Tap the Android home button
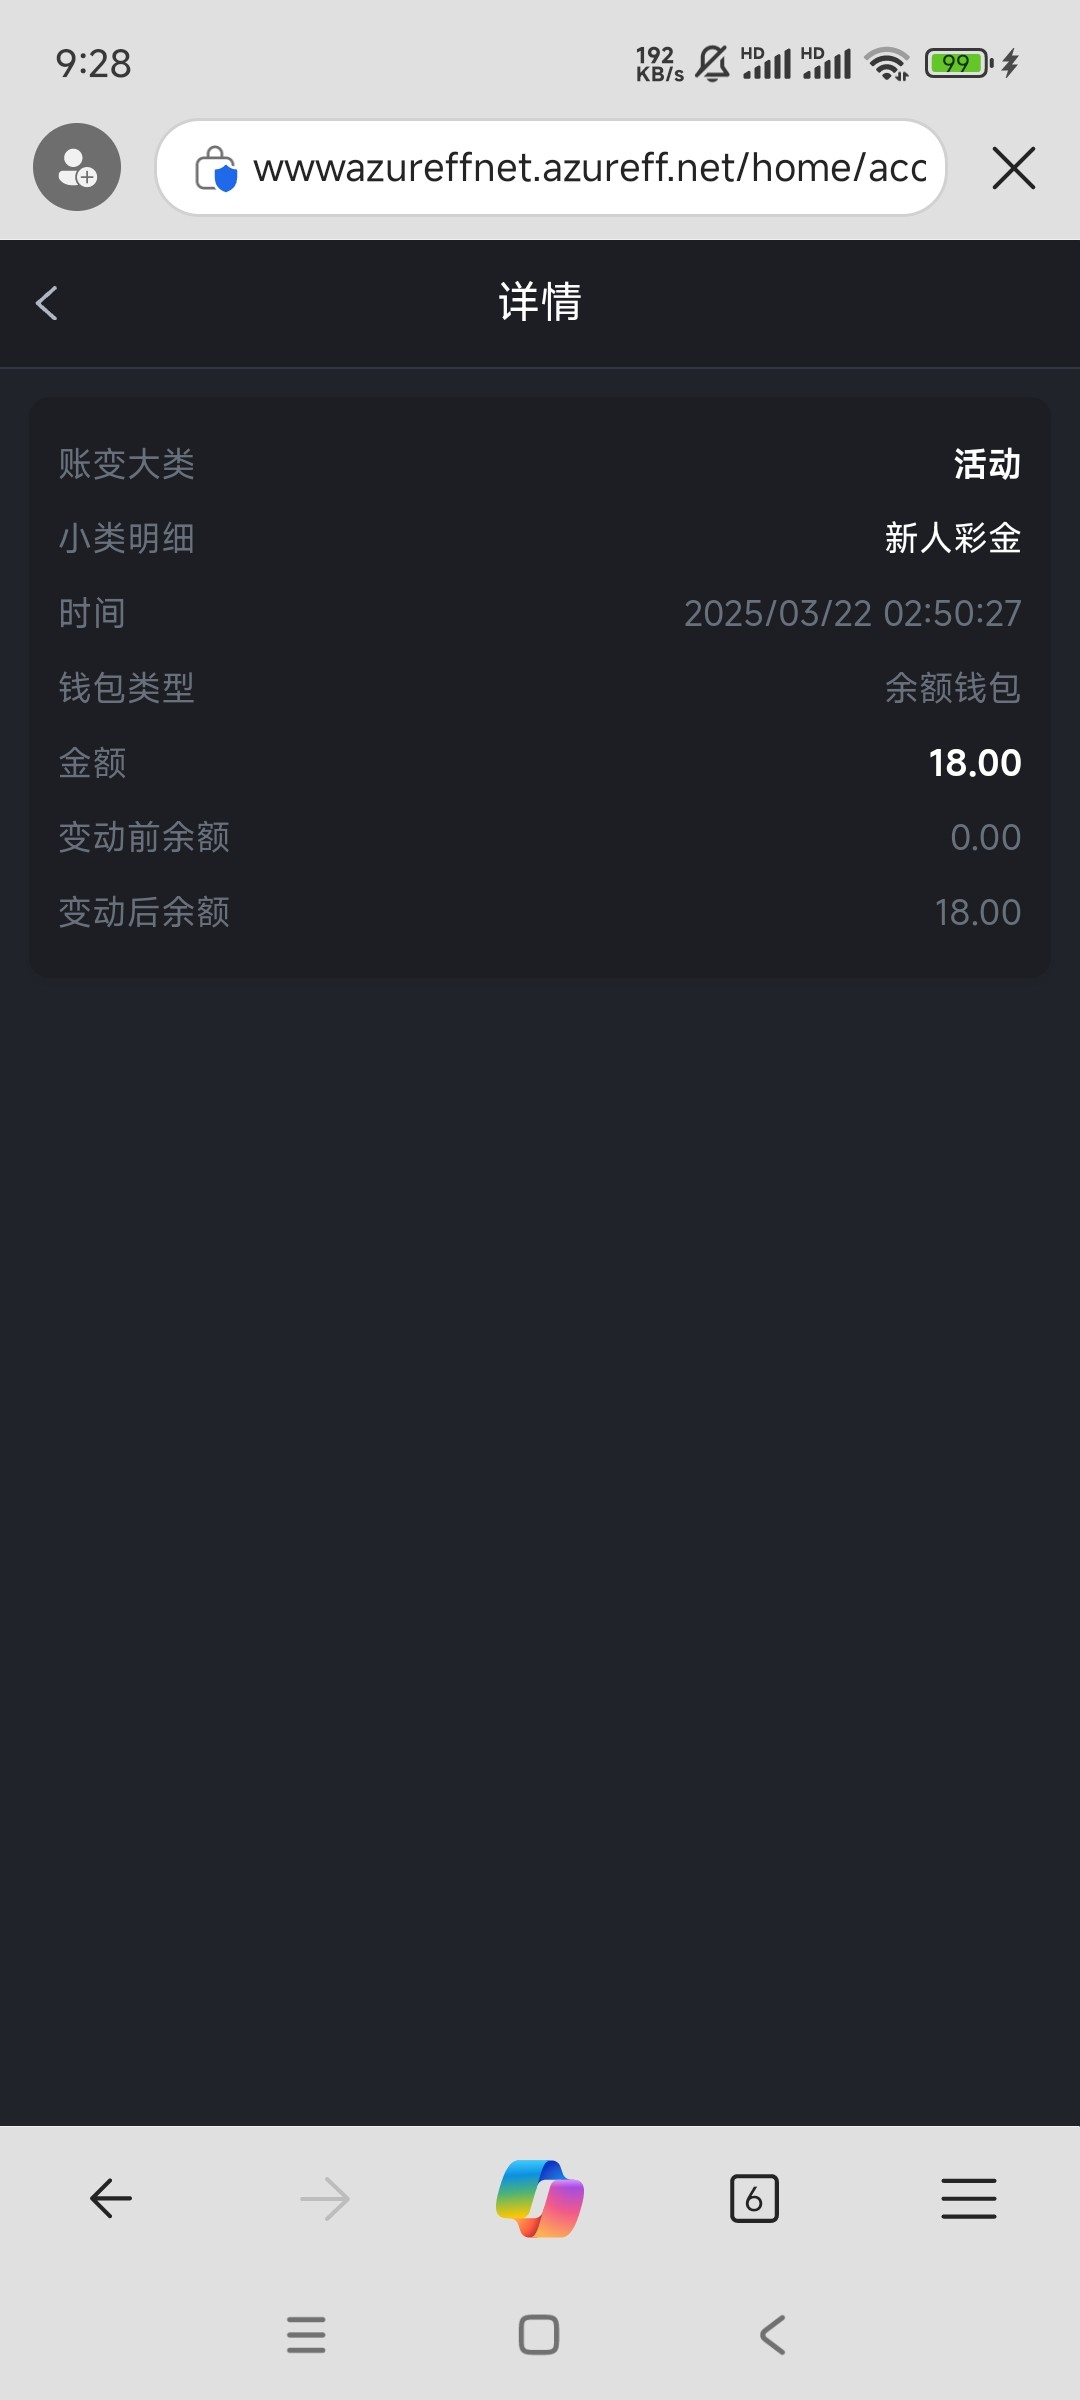 coord(539,2335)
